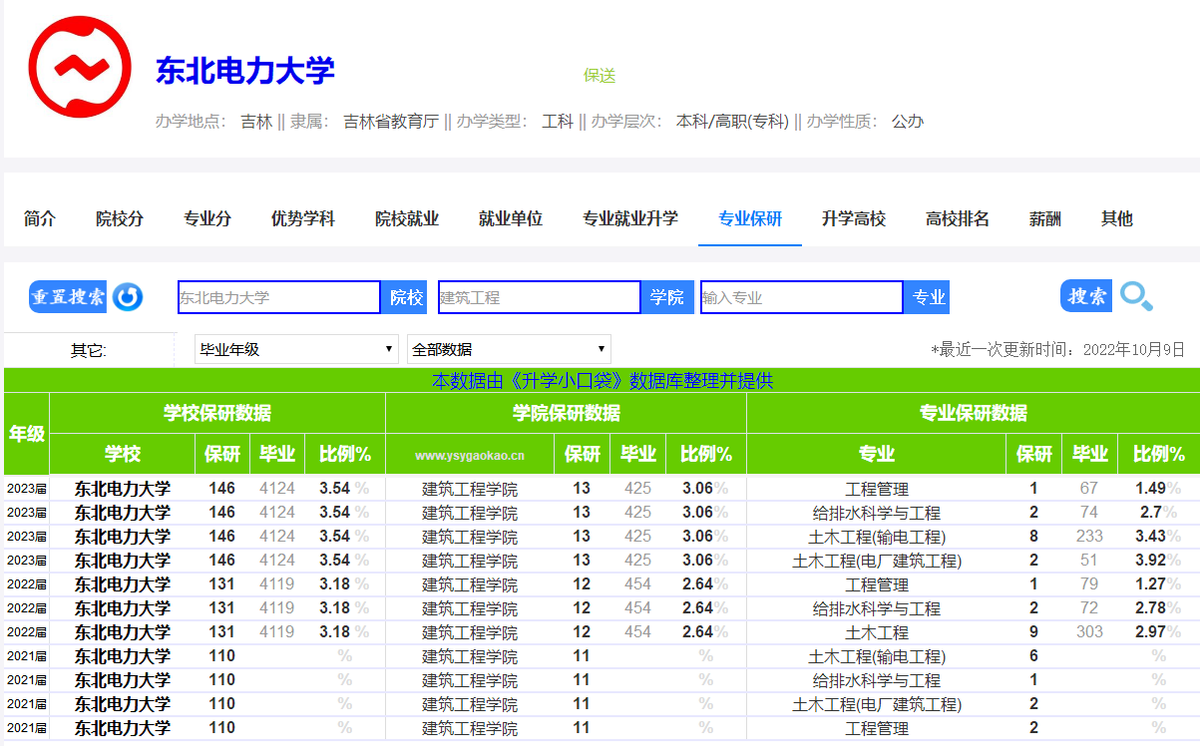Click the magnifying glass search icon
Viewport: 1200px width, 746px height.
click(1136, 296)
